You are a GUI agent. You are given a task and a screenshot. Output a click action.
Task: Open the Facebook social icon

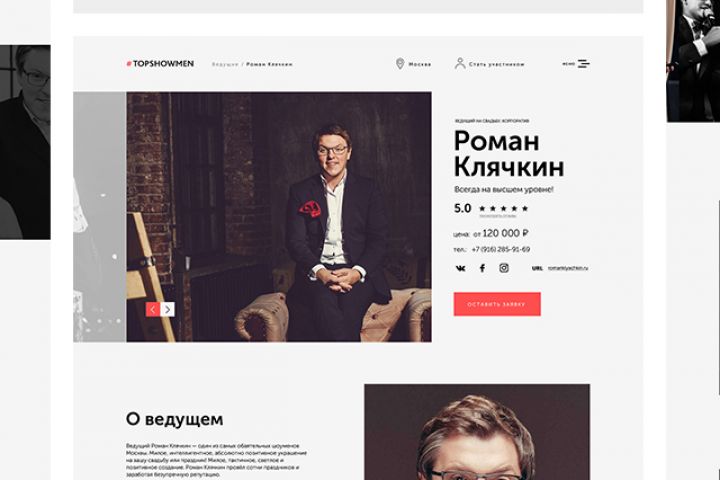tap(482, 268)
